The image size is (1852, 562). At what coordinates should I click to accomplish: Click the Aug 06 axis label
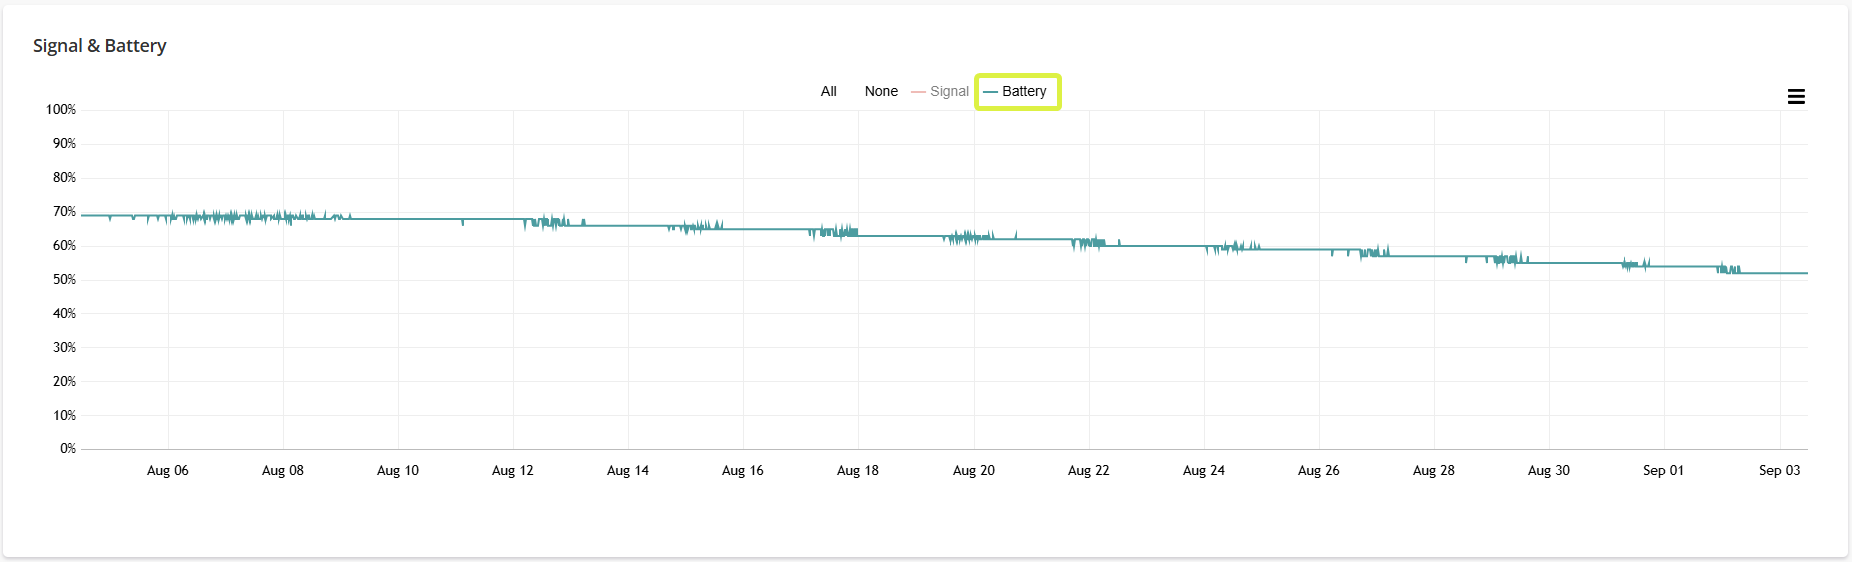coord(168,470)
